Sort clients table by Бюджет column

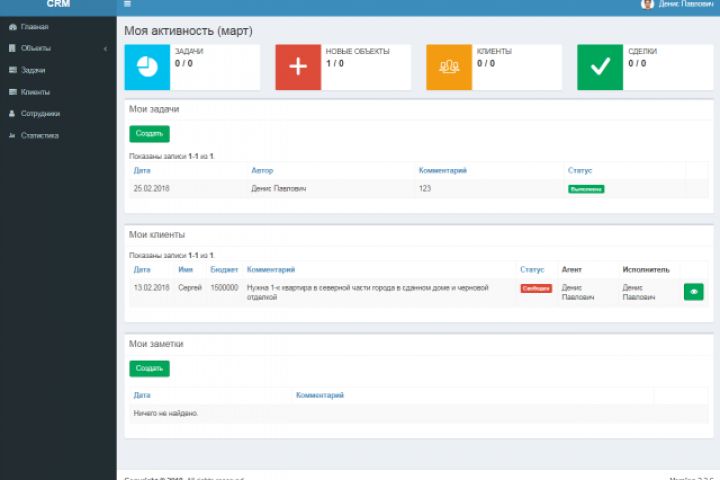click(x=224, y=270)
